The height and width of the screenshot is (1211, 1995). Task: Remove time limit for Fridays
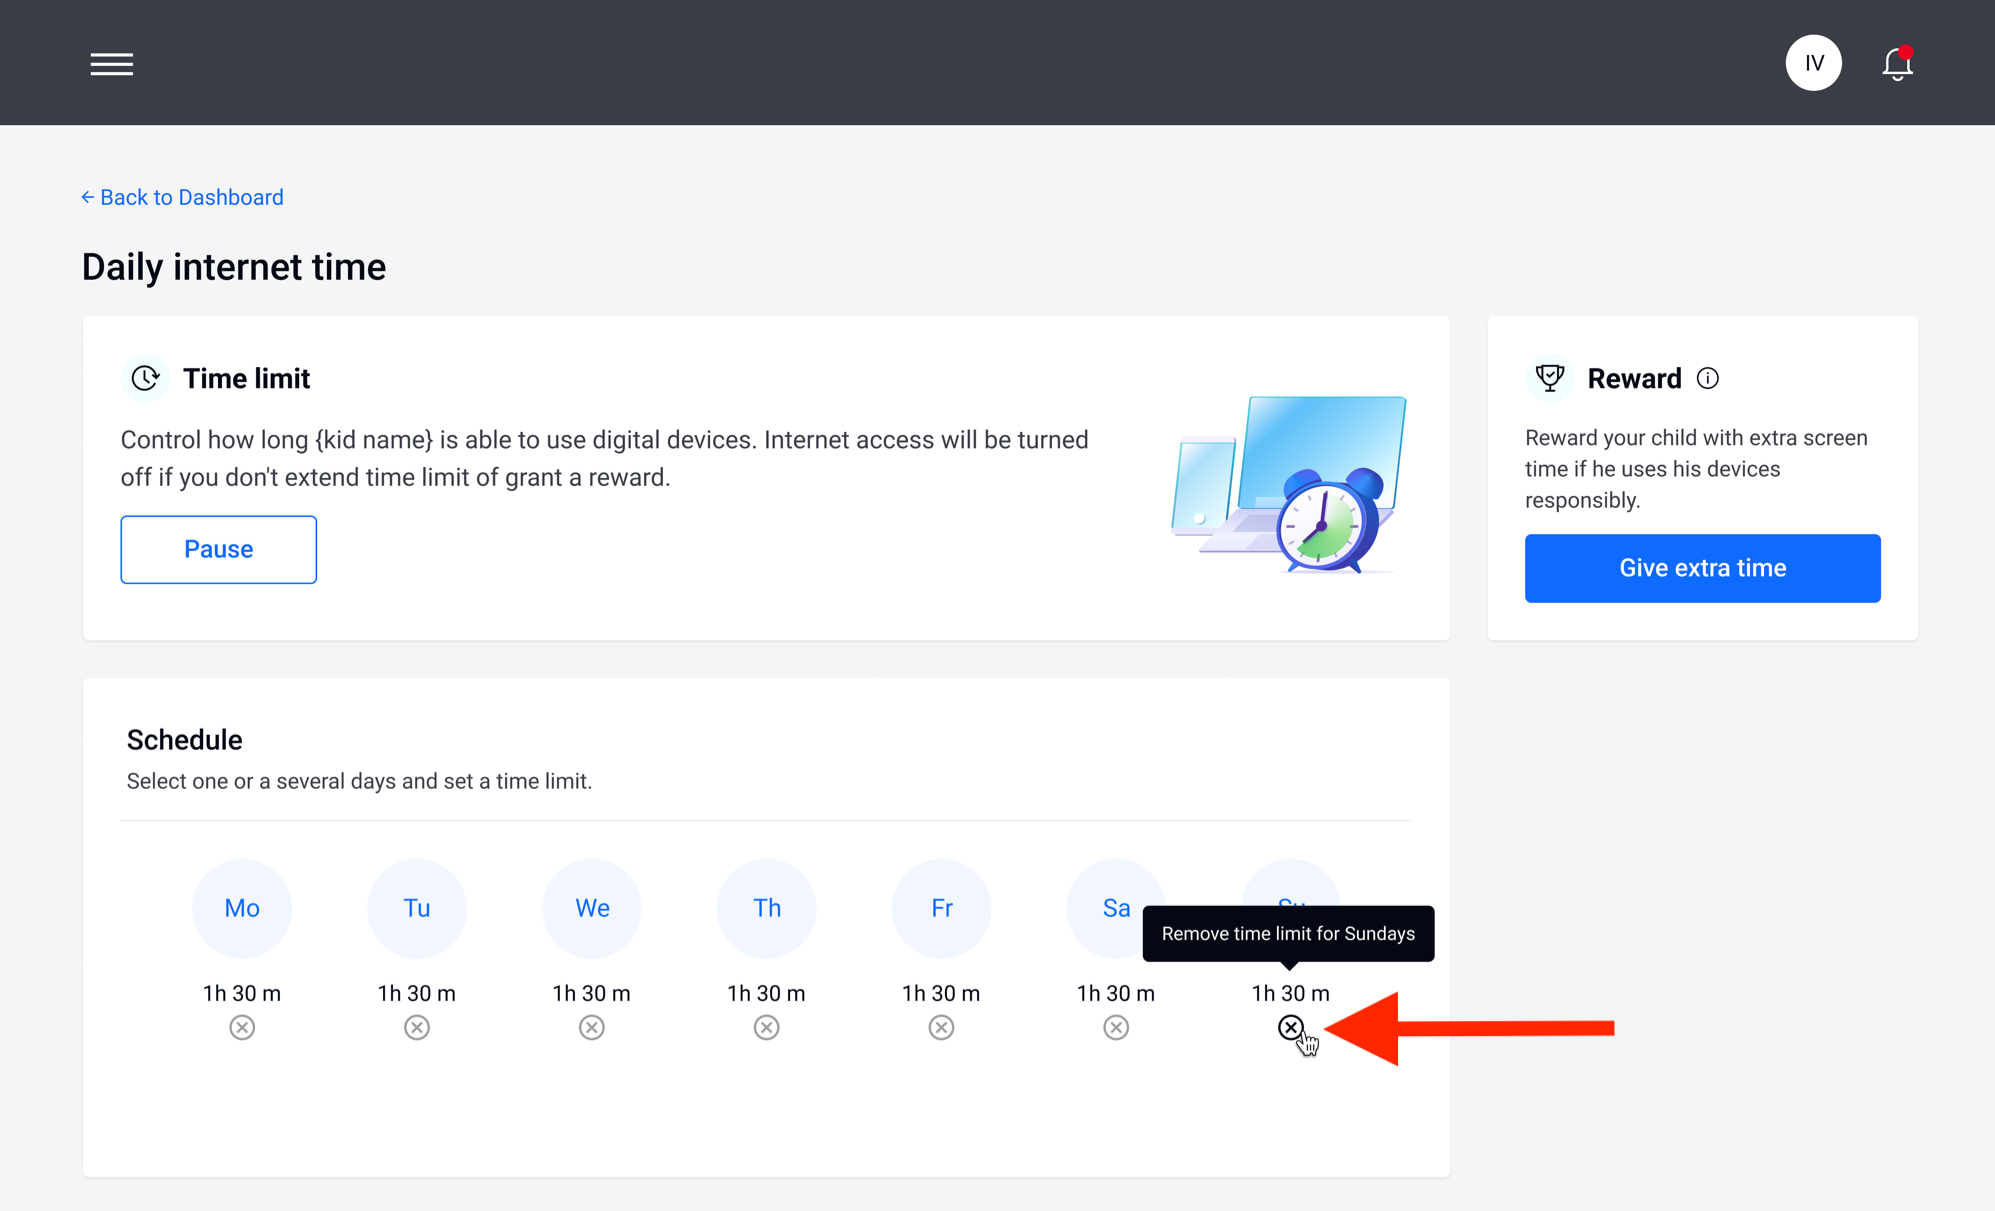[941, 1027]
